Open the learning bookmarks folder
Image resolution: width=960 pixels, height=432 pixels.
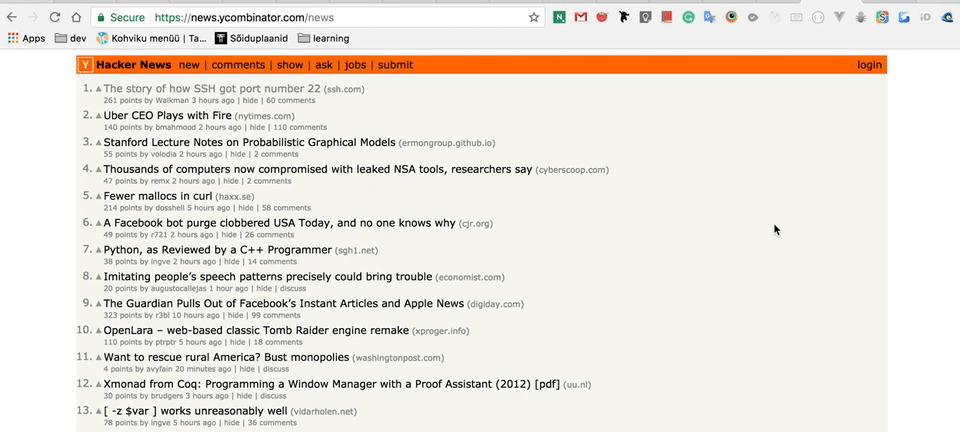click(x=323, y=39)
